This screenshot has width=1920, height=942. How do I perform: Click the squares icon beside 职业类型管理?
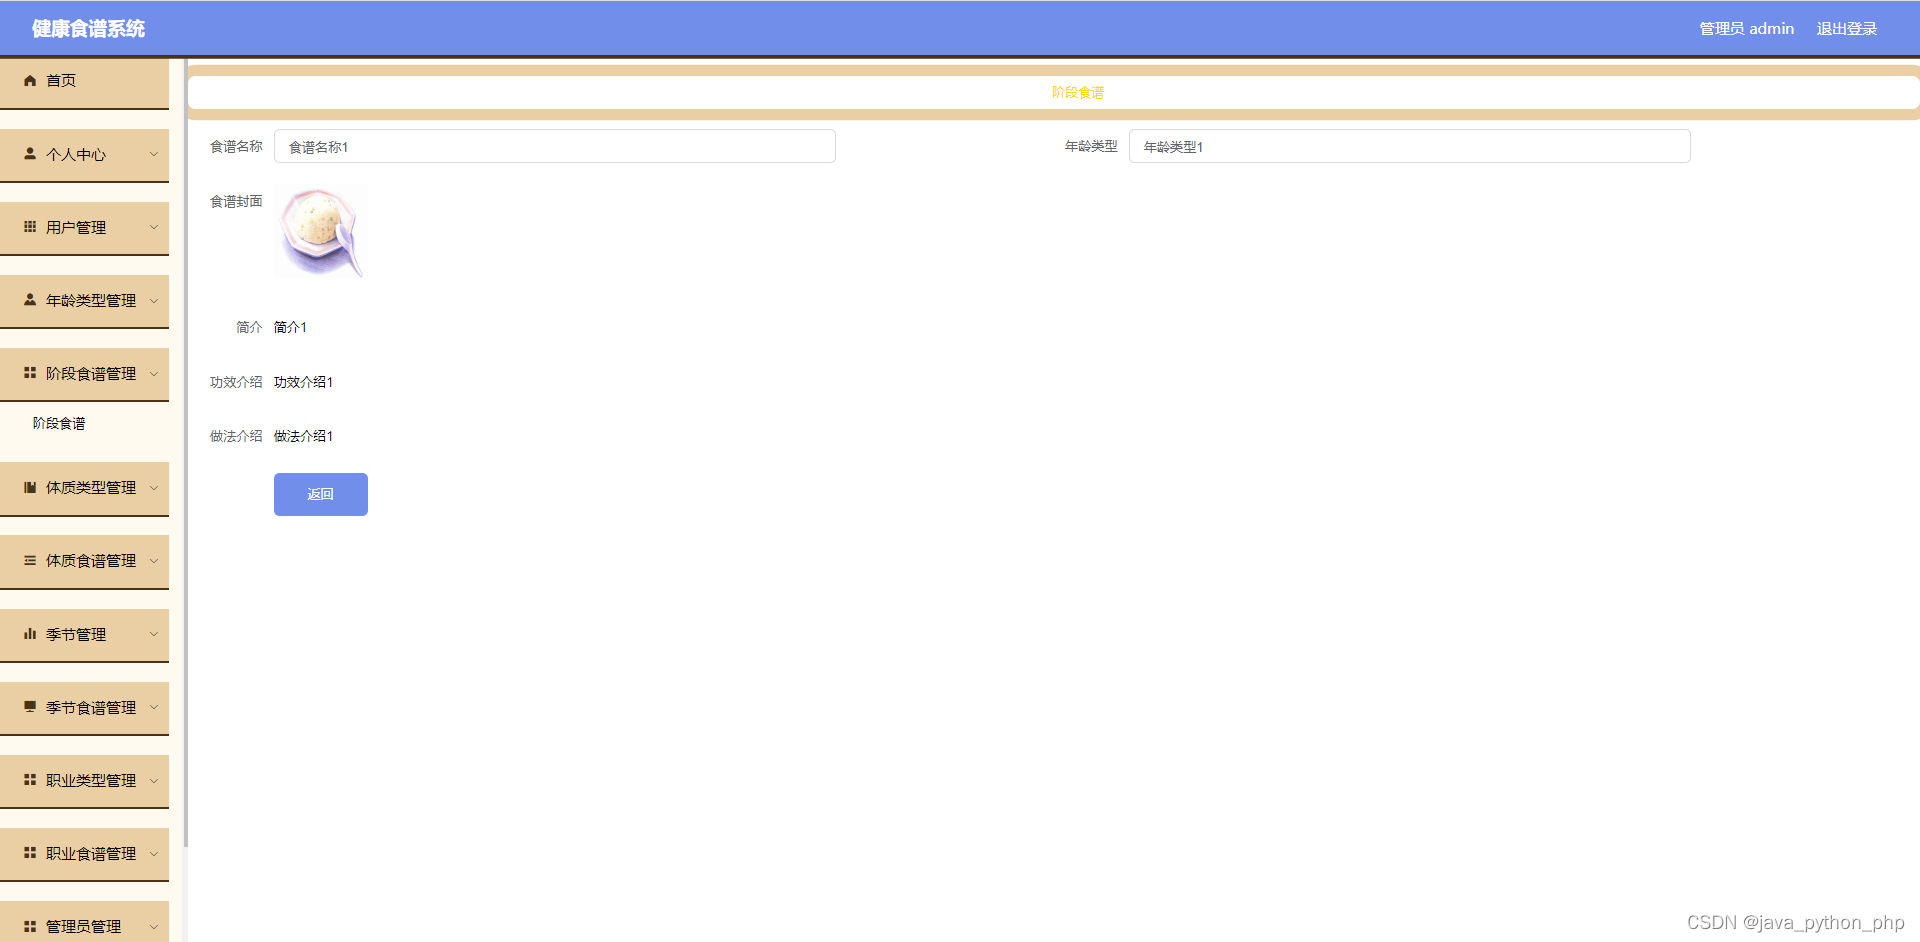(30, 780)
